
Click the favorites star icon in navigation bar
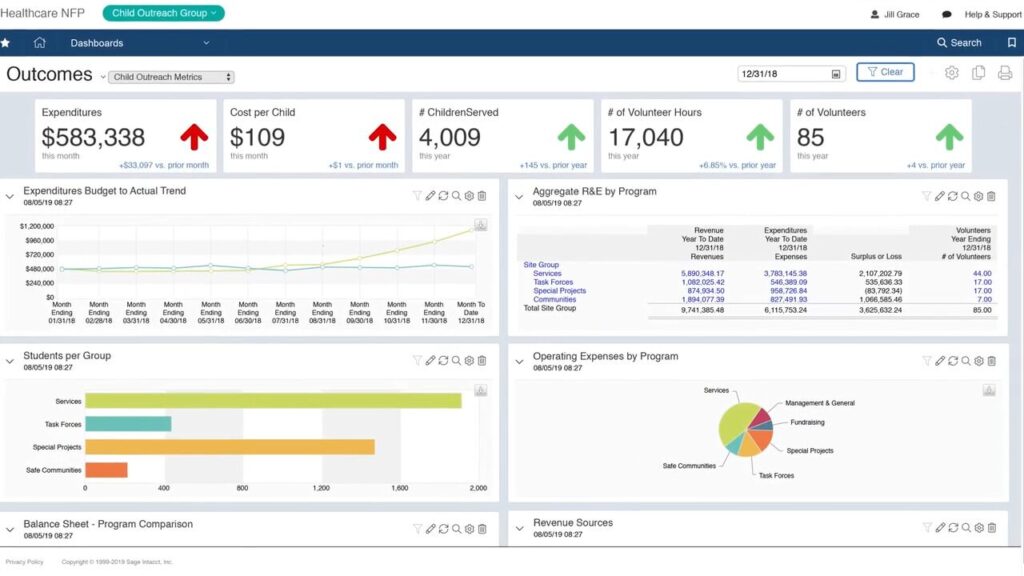pyautogui.click(x=5, y=43)
